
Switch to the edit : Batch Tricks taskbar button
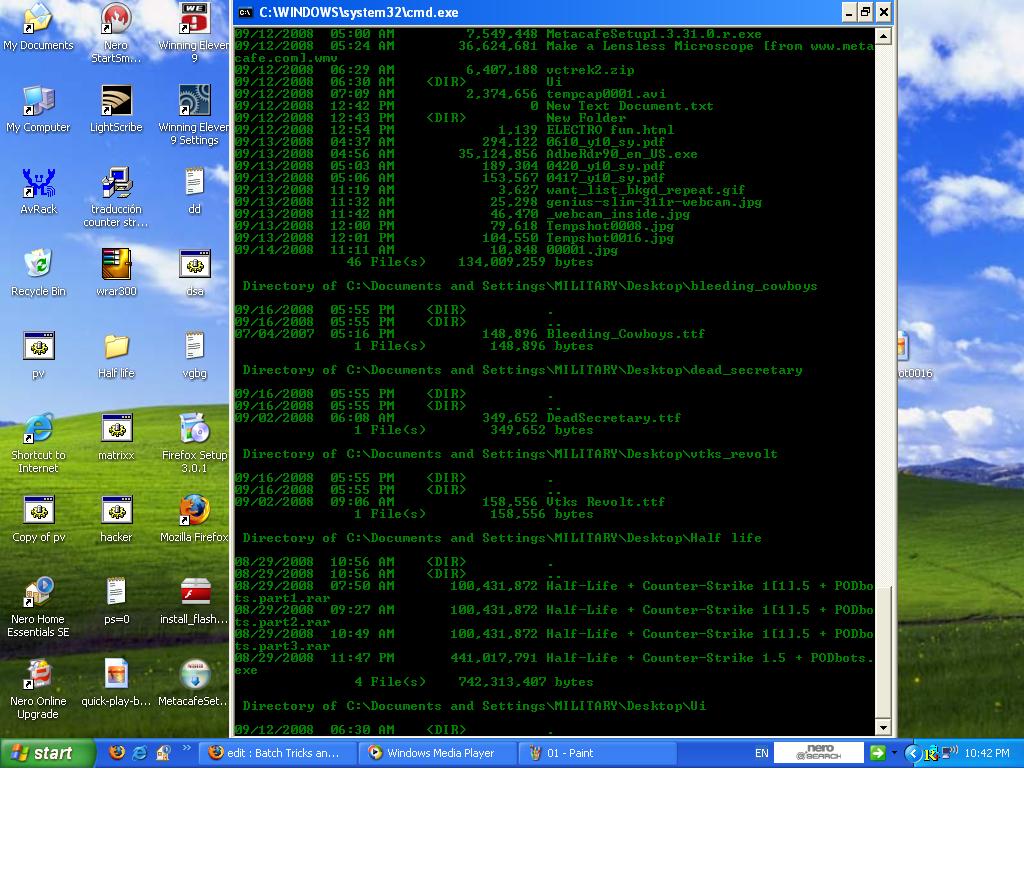point(277,753)
